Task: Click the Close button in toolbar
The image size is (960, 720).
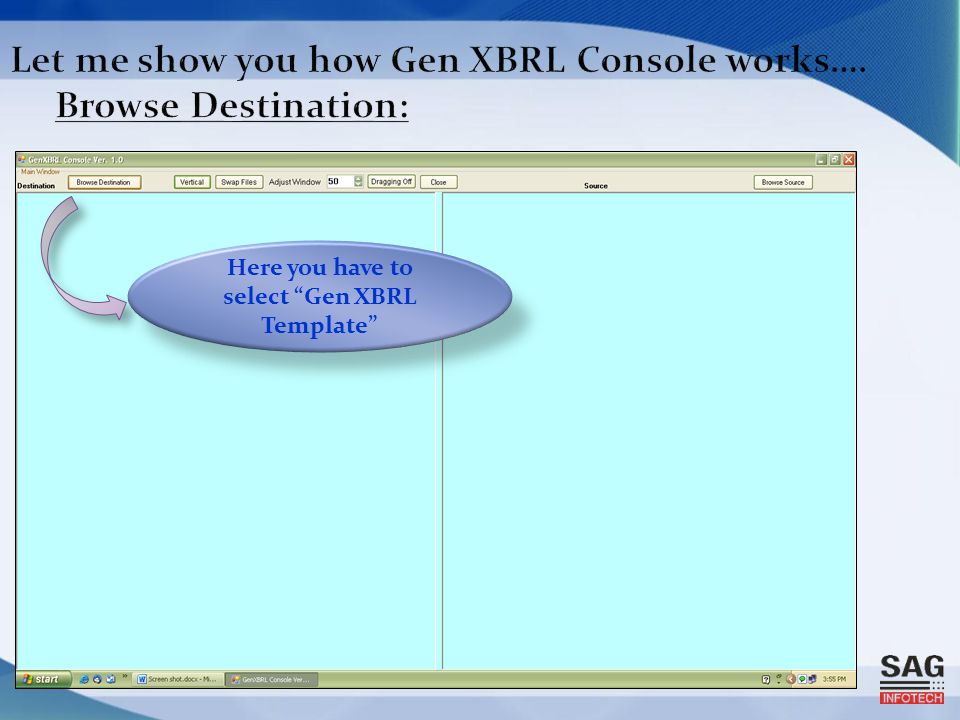Action: 438,182
